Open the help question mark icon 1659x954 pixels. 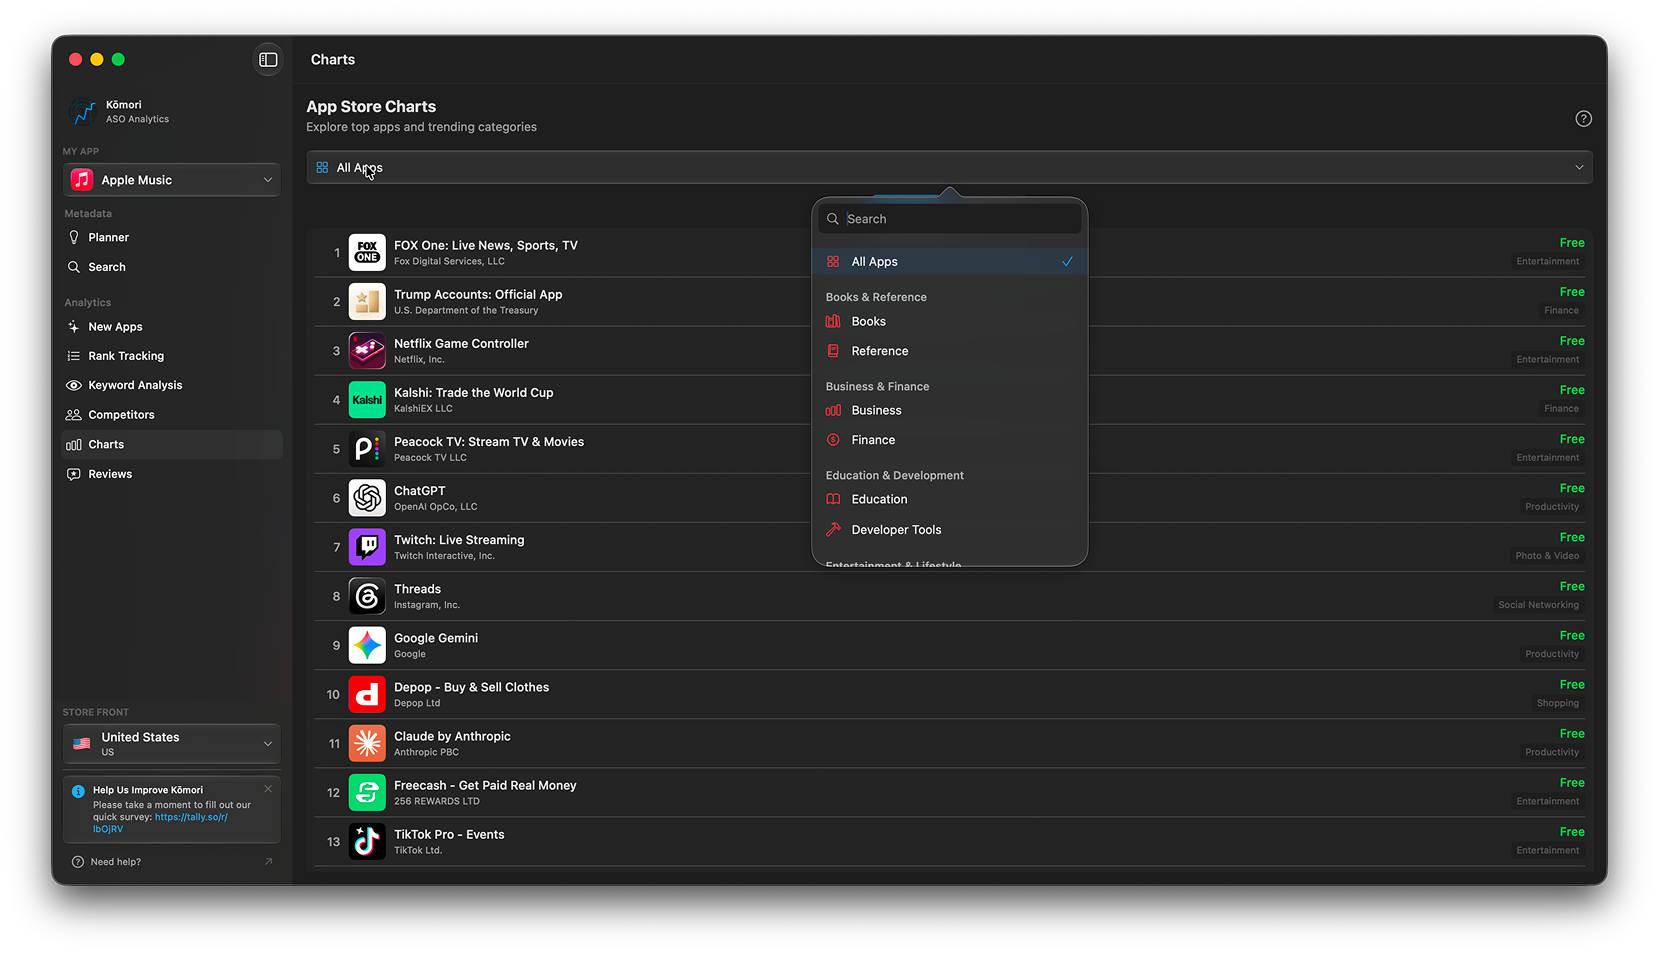(x=1583, y=119)
